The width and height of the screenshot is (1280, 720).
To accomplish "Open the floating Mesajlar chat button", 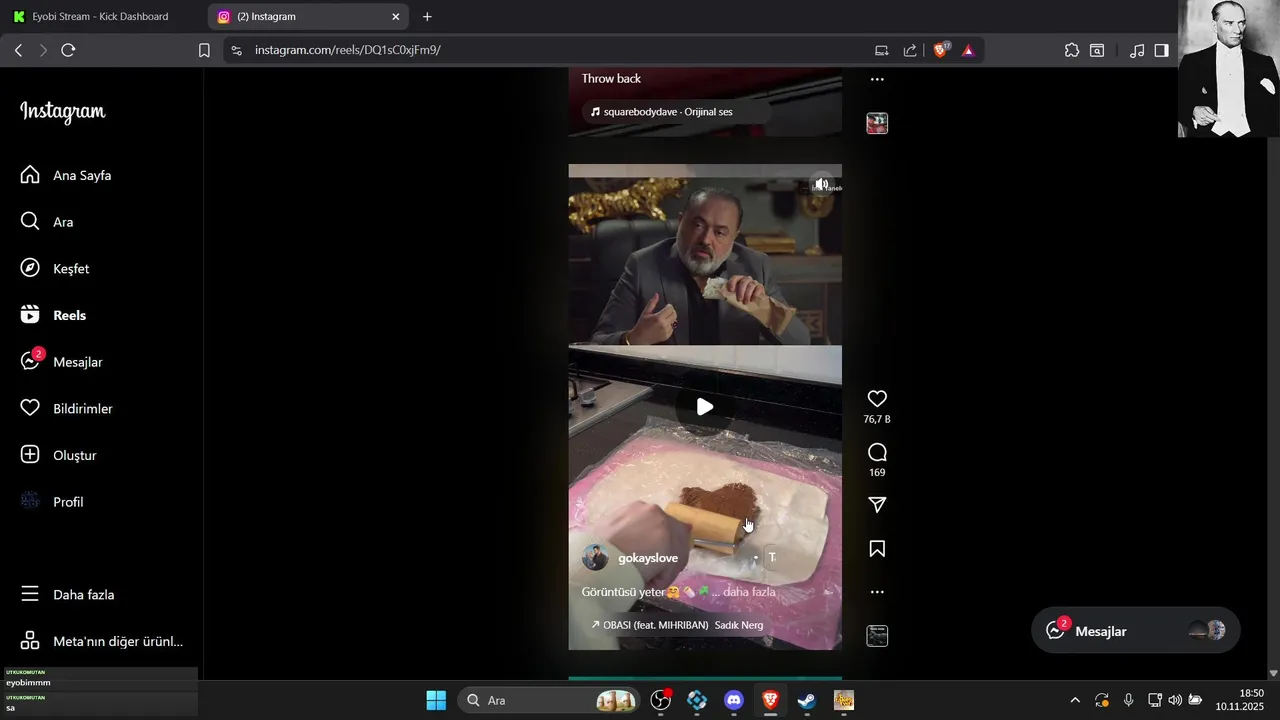I will [1136, 631].
